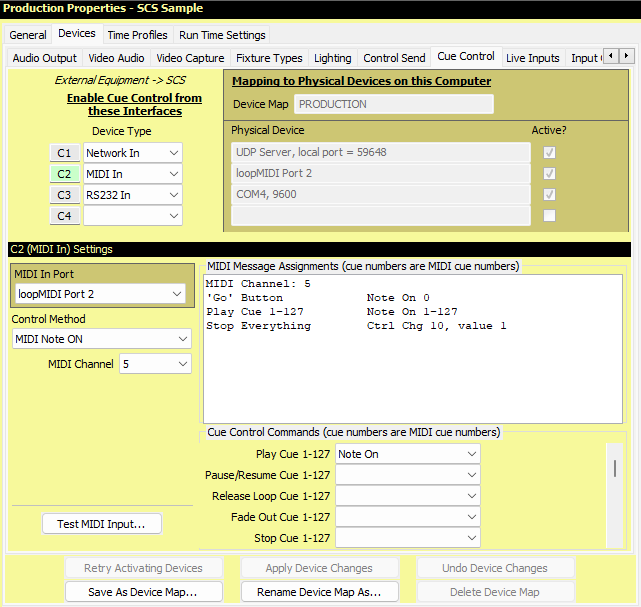
Task: Toggle Active checkbox for empty fourth device
Action: coord(549,215)
